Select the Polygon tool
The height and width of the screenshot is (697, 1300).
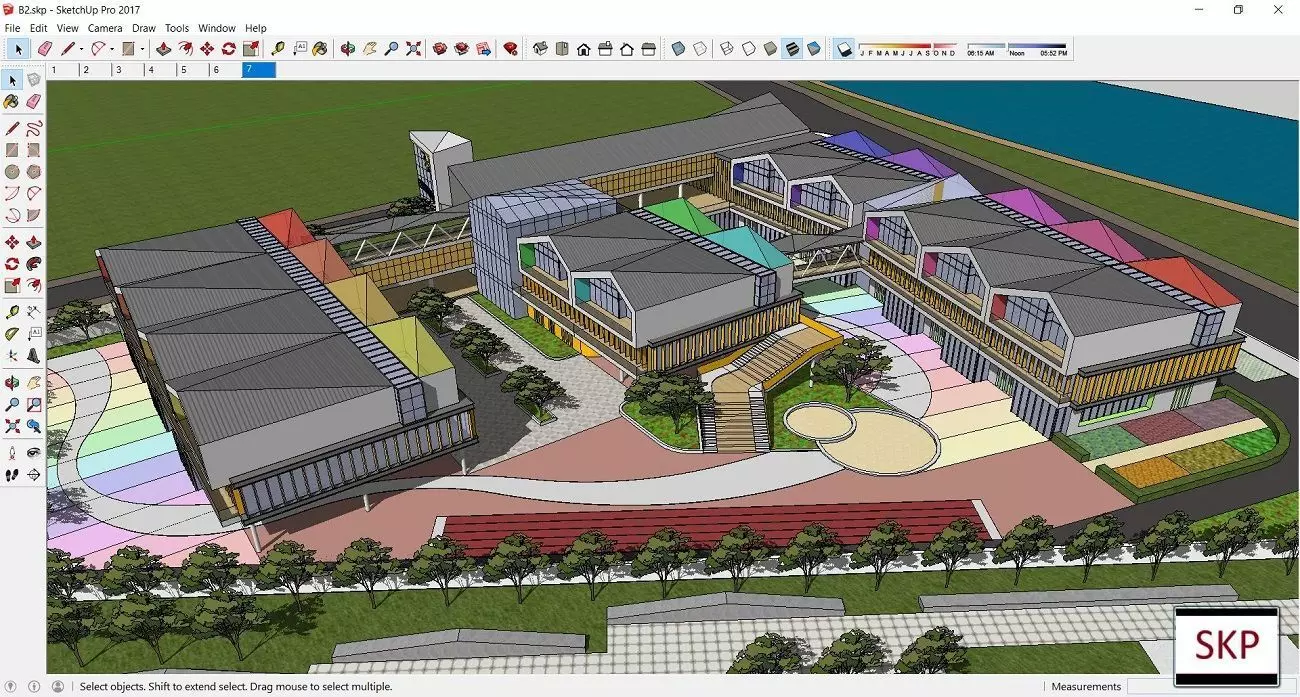(x=34, y=172)
